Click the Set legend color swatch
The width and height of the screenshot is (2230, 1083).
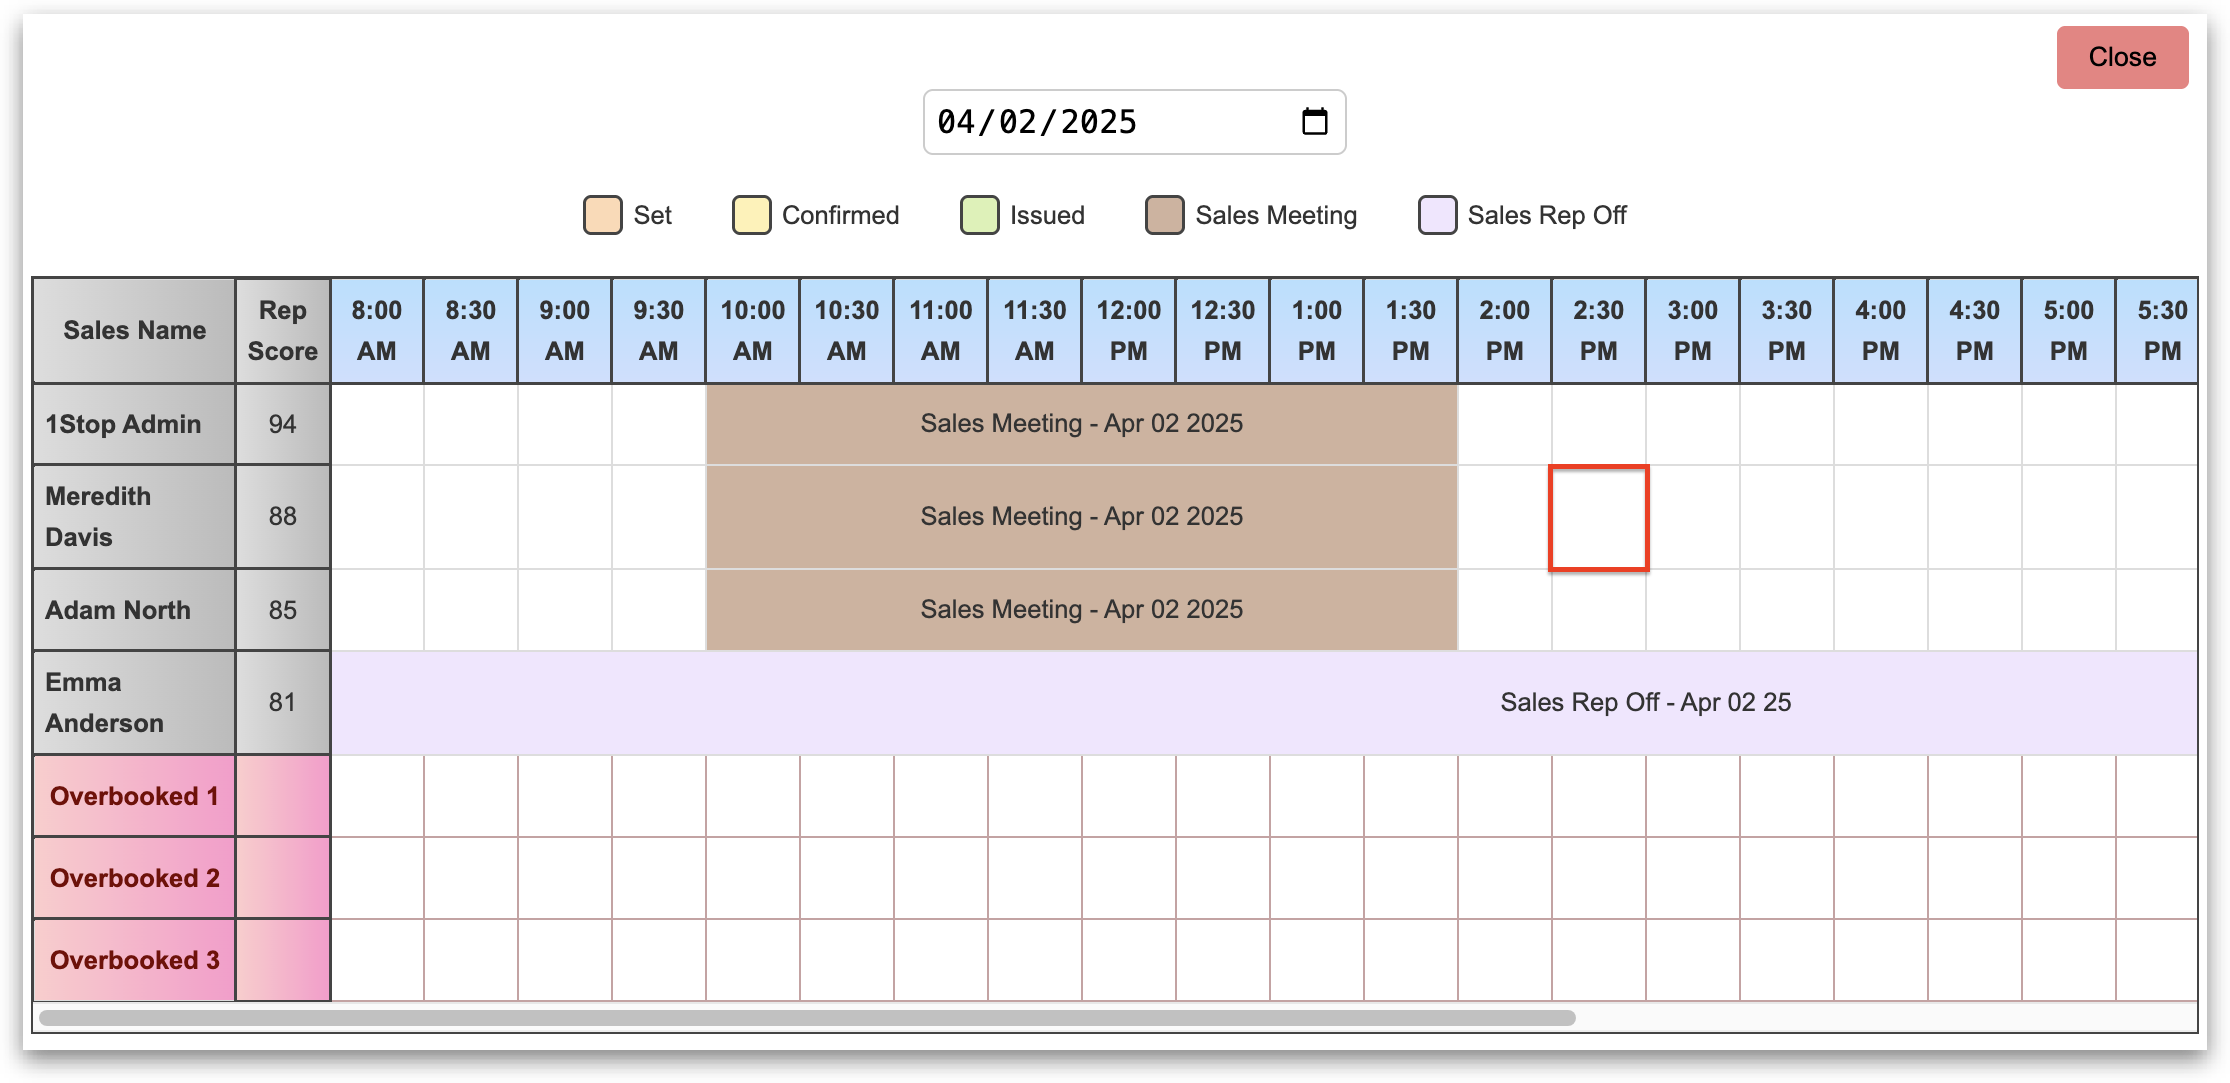click(602, 215)
